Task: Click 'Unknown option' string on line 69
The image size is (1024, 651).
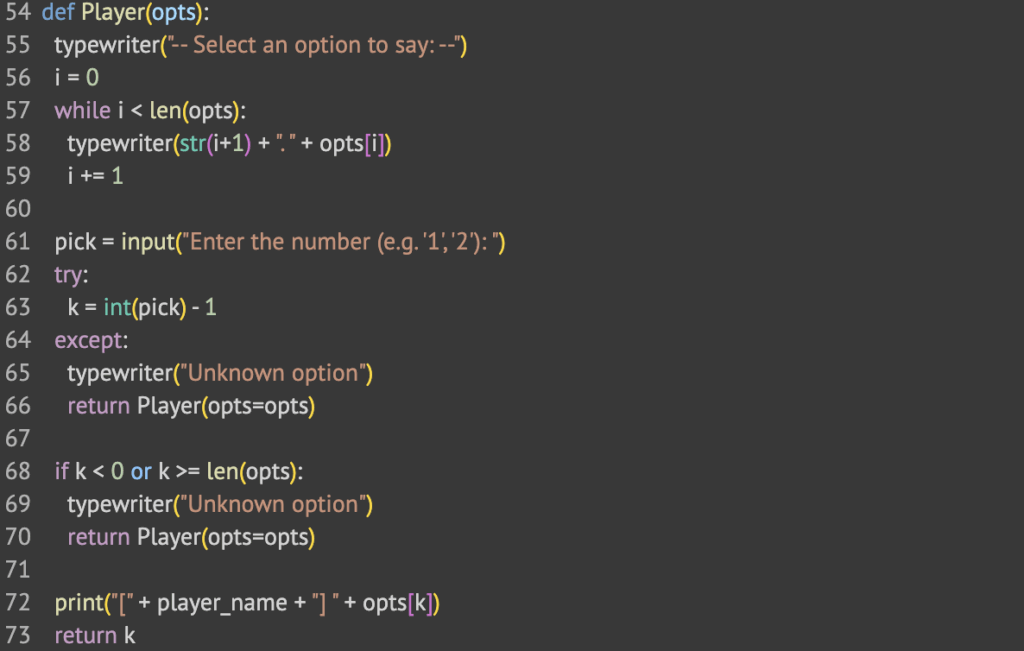Action: [273, 504]
